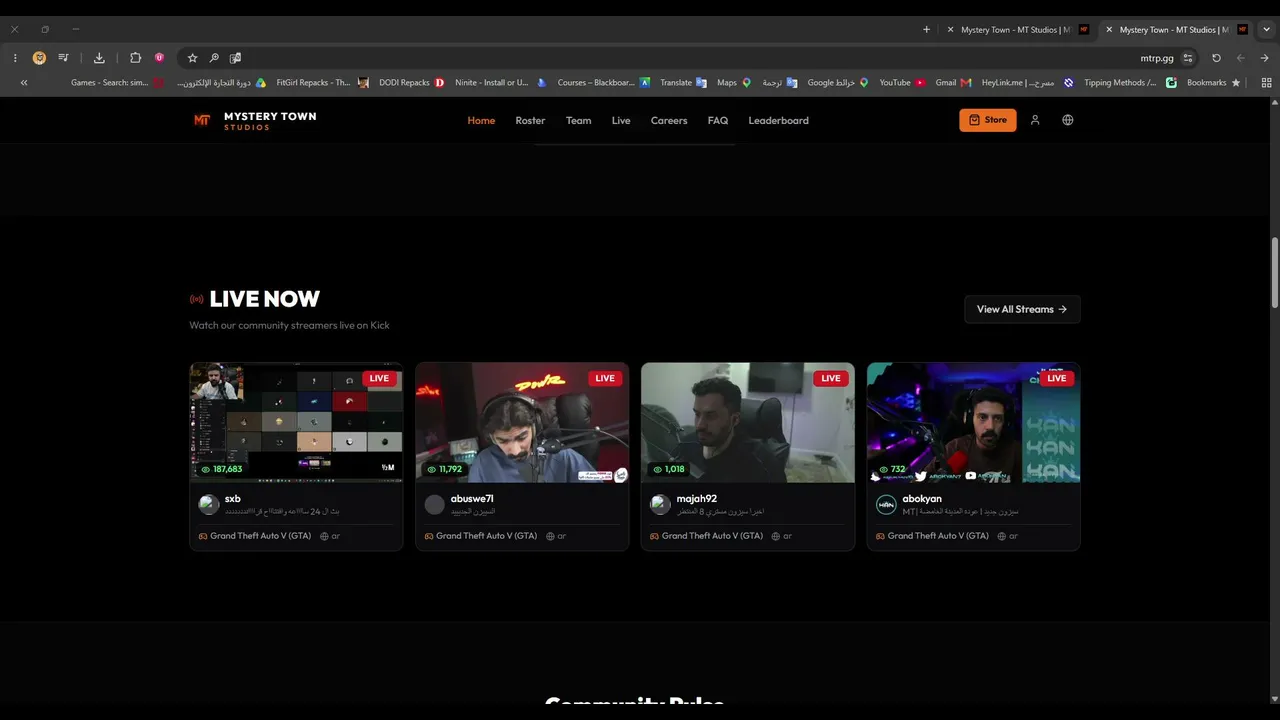Click abuswe71's streamer avatar

[x=435, y=504]
